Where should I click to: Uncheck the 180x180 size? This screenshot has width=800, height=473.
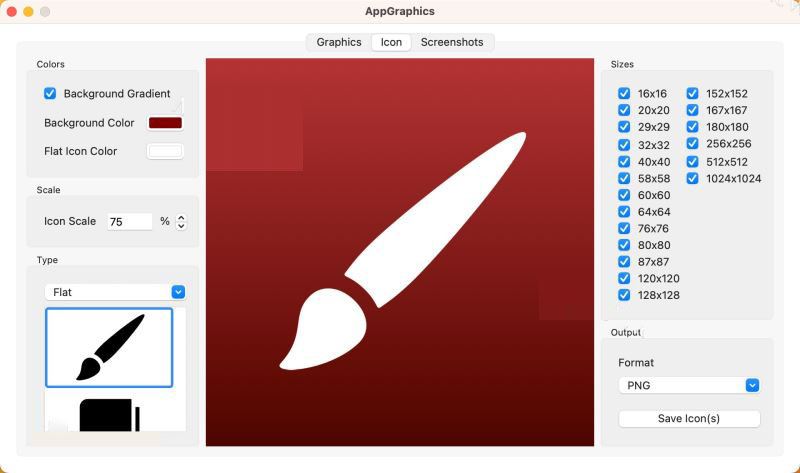point(692,127)
